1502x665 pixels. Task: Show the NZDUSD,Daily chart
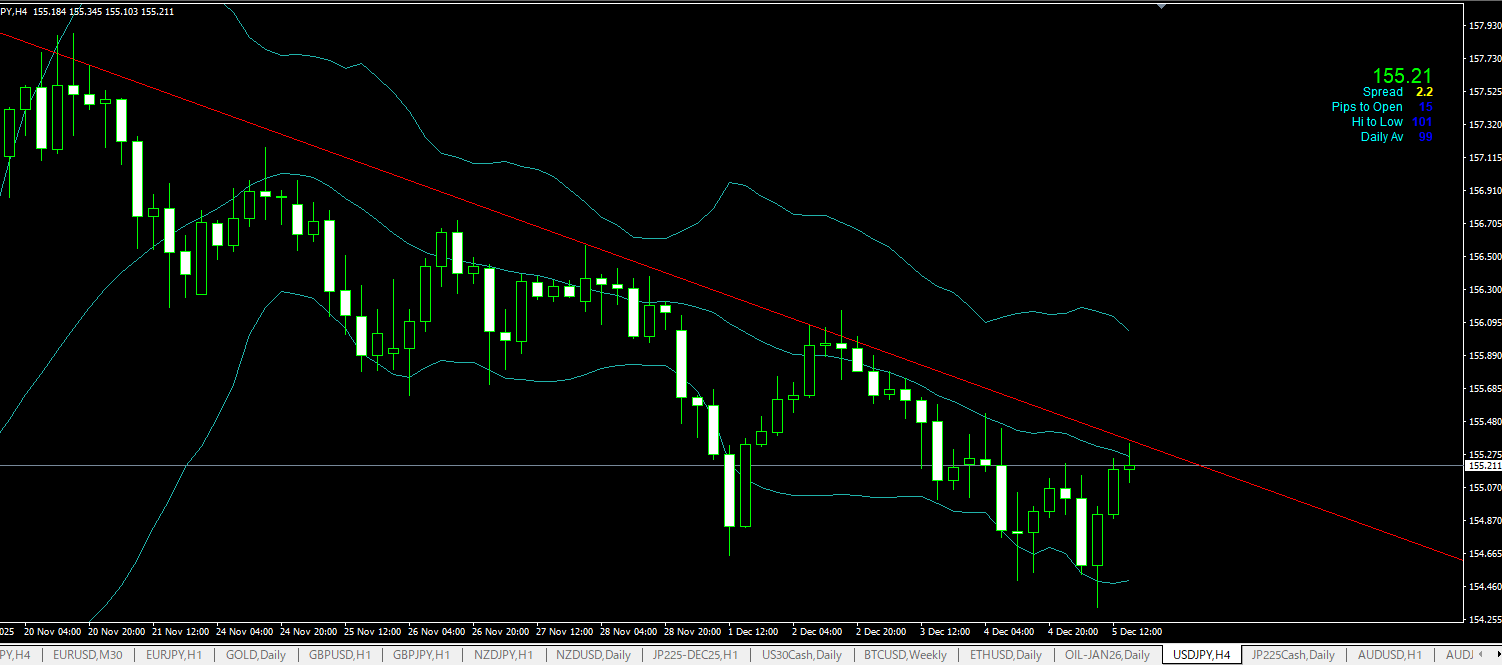594,655
